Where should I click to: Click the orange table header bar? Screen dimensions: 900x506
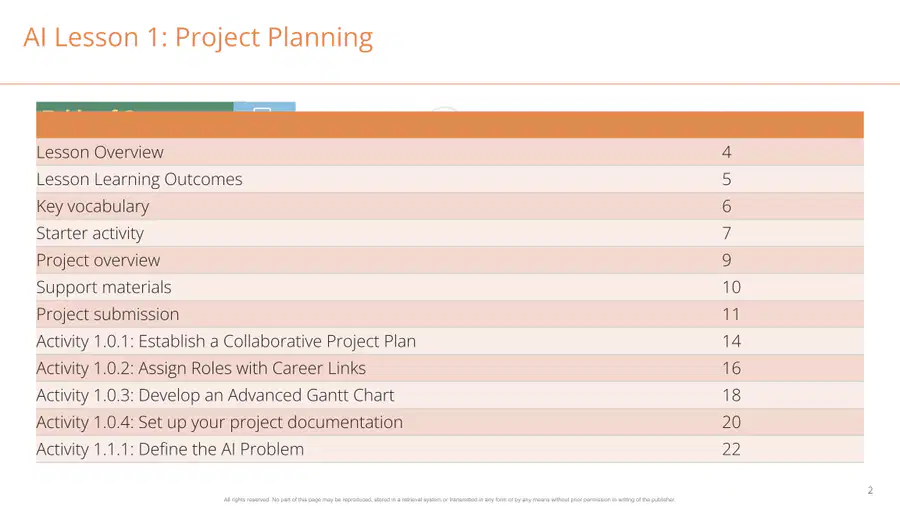449,124
